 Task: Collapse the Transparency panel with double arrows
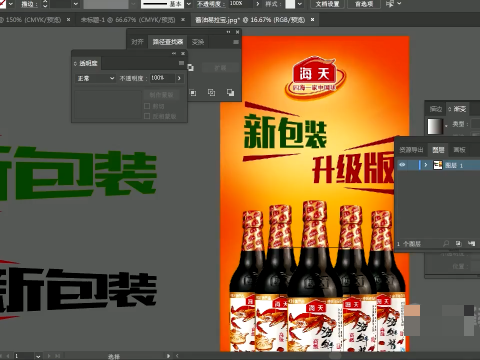pyautogui.click(x=174, y=53)
